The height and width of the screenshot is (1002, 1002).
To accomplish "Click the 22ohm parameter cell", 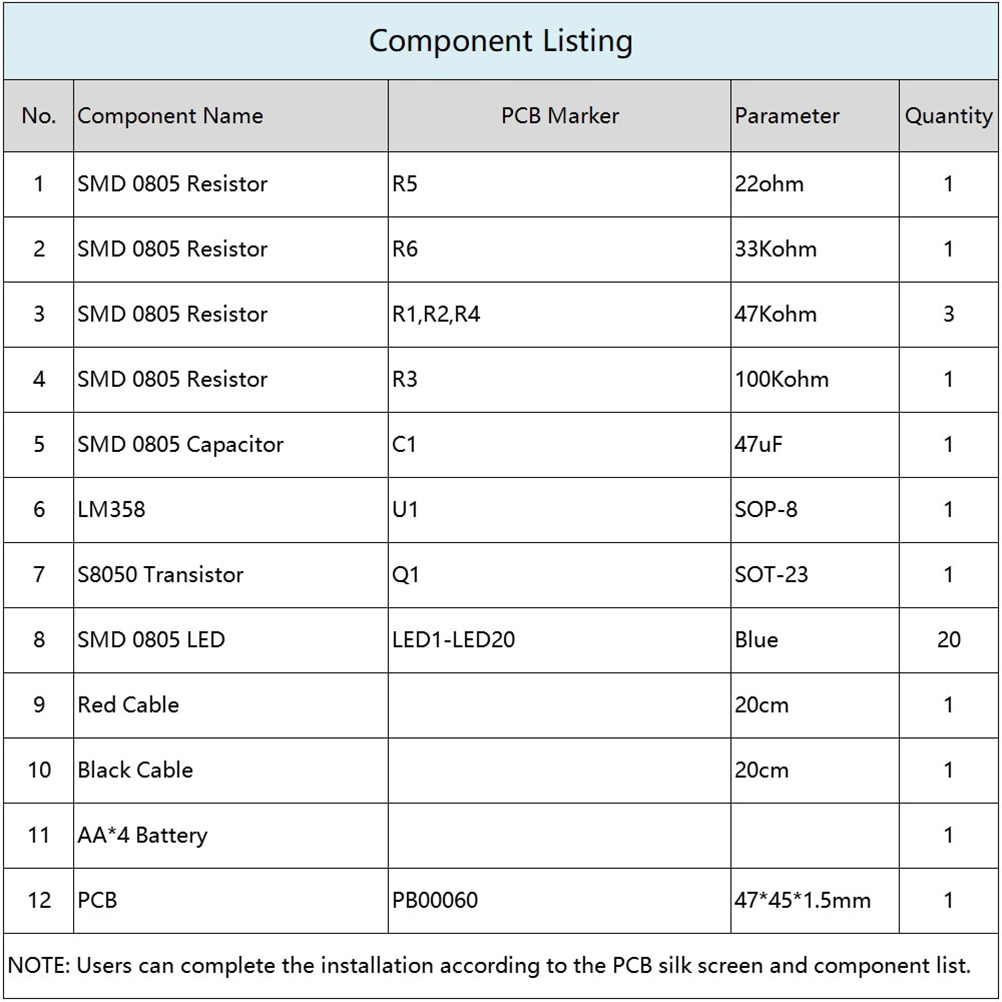I will (x=769, y=184).
